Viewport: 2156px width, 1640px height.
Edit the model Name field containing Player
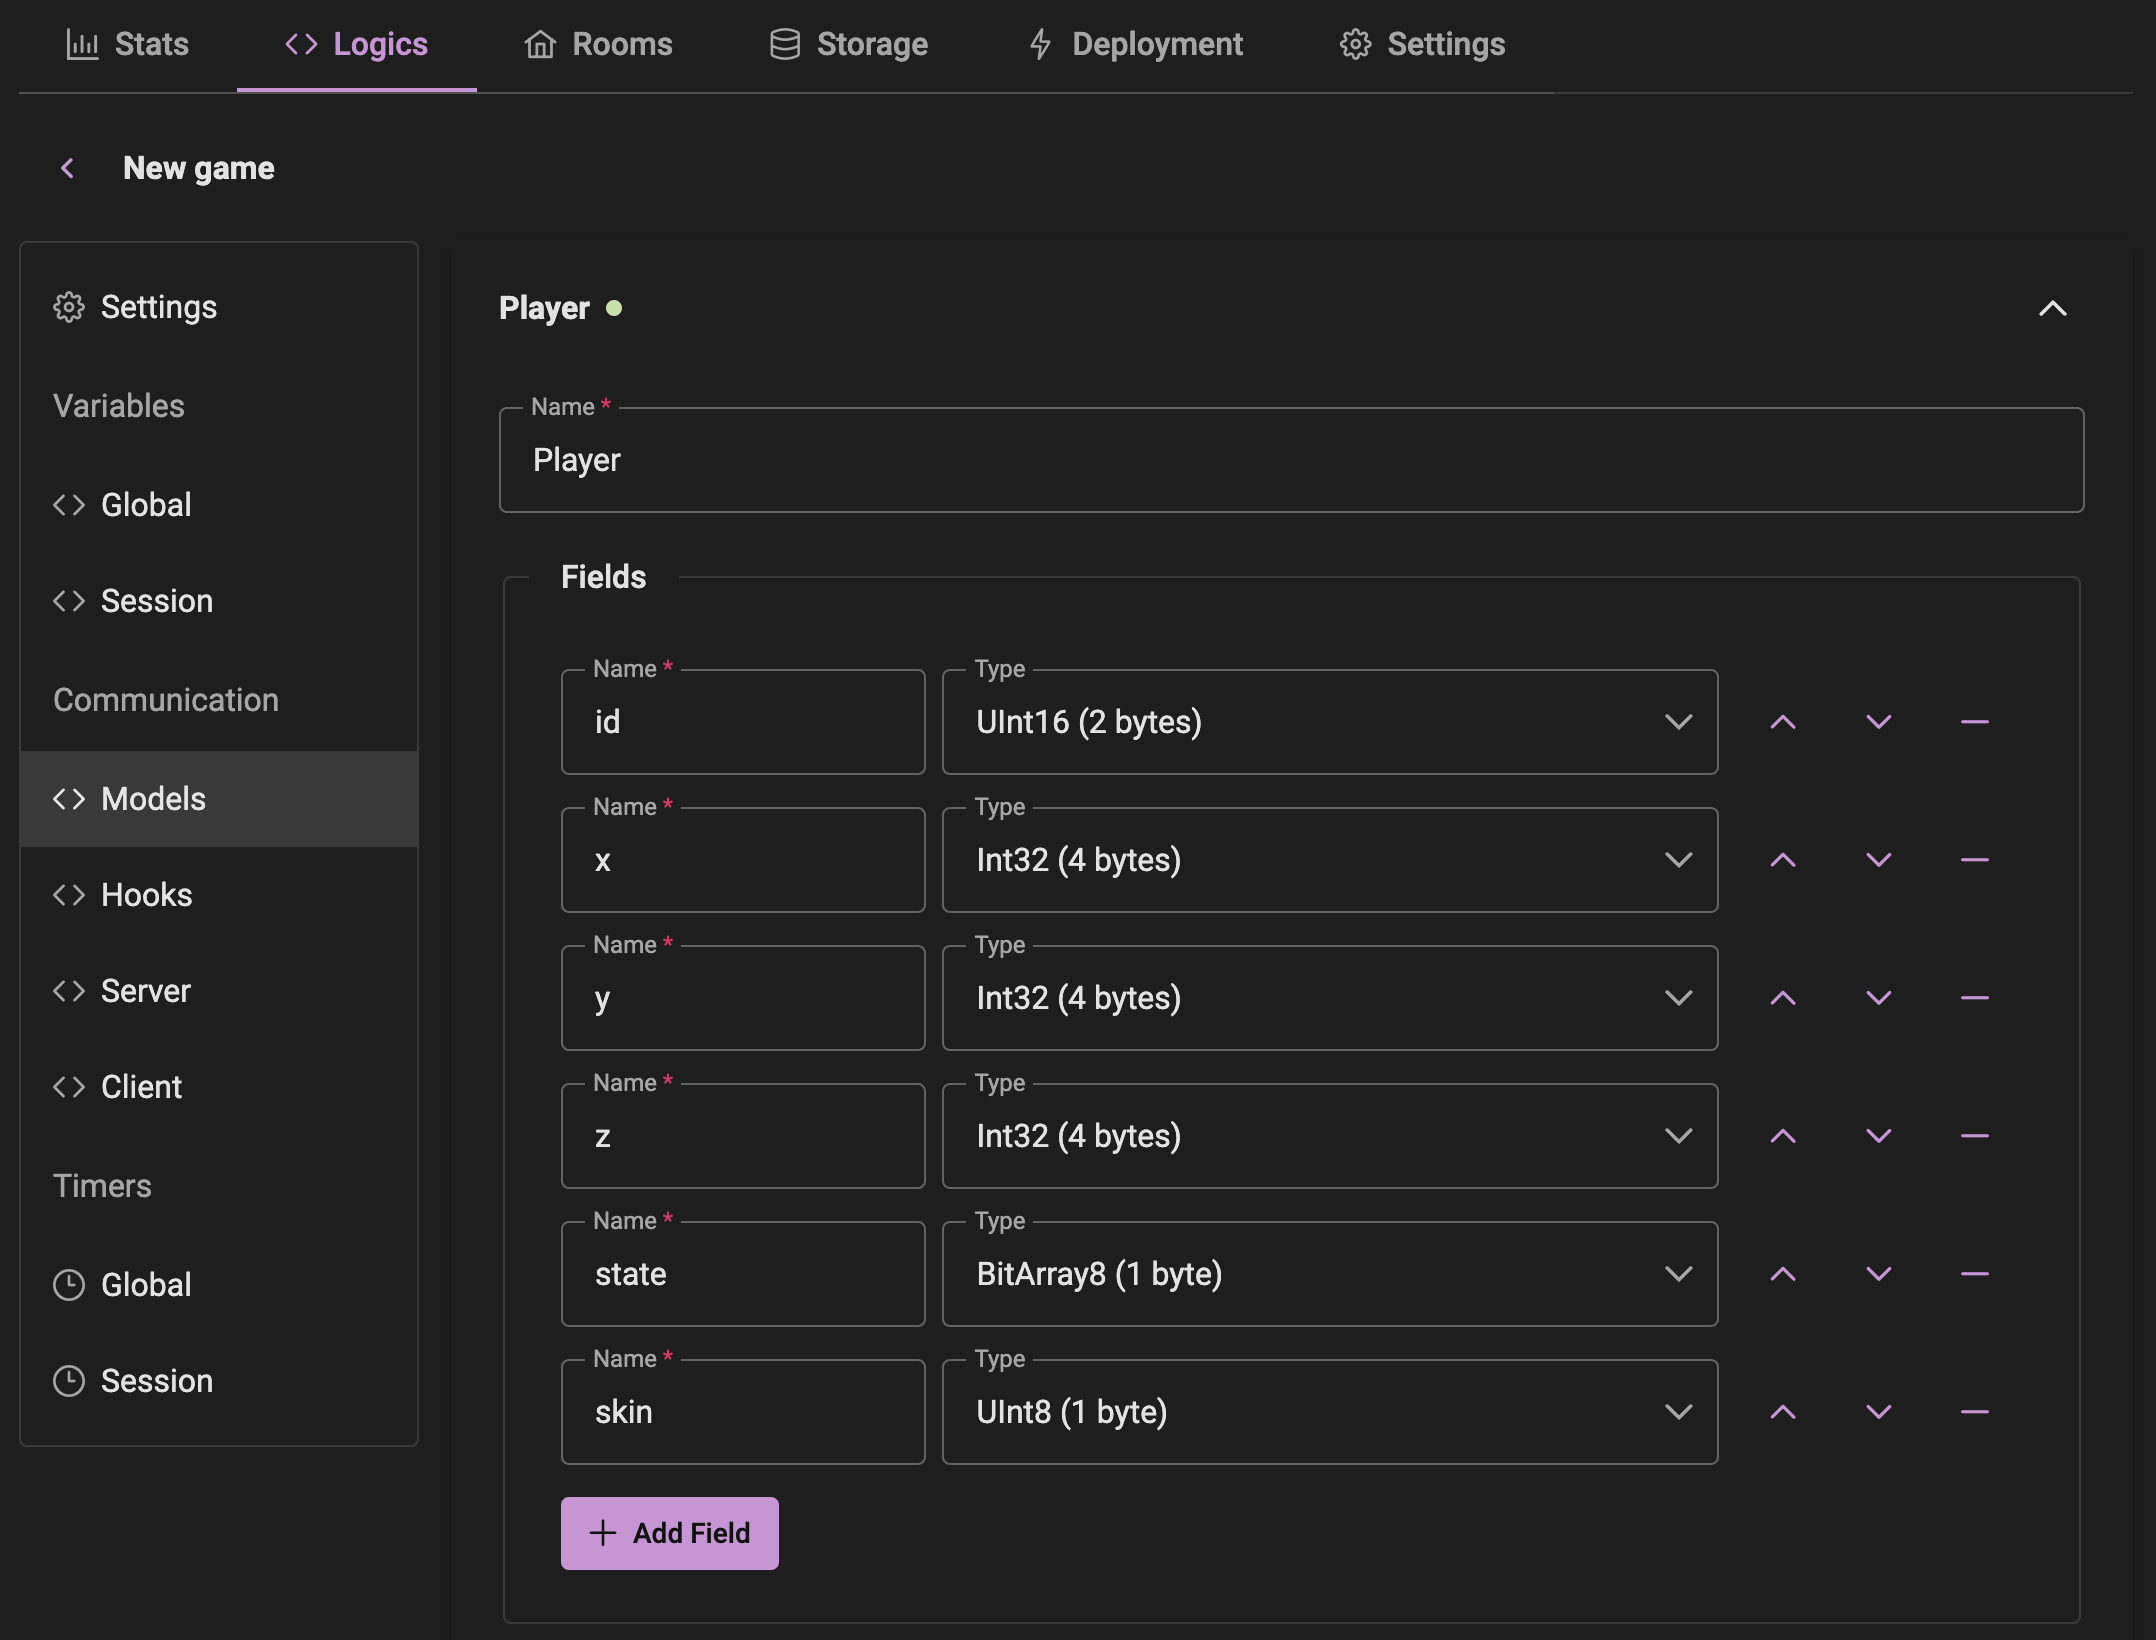tap(1292, 460)
